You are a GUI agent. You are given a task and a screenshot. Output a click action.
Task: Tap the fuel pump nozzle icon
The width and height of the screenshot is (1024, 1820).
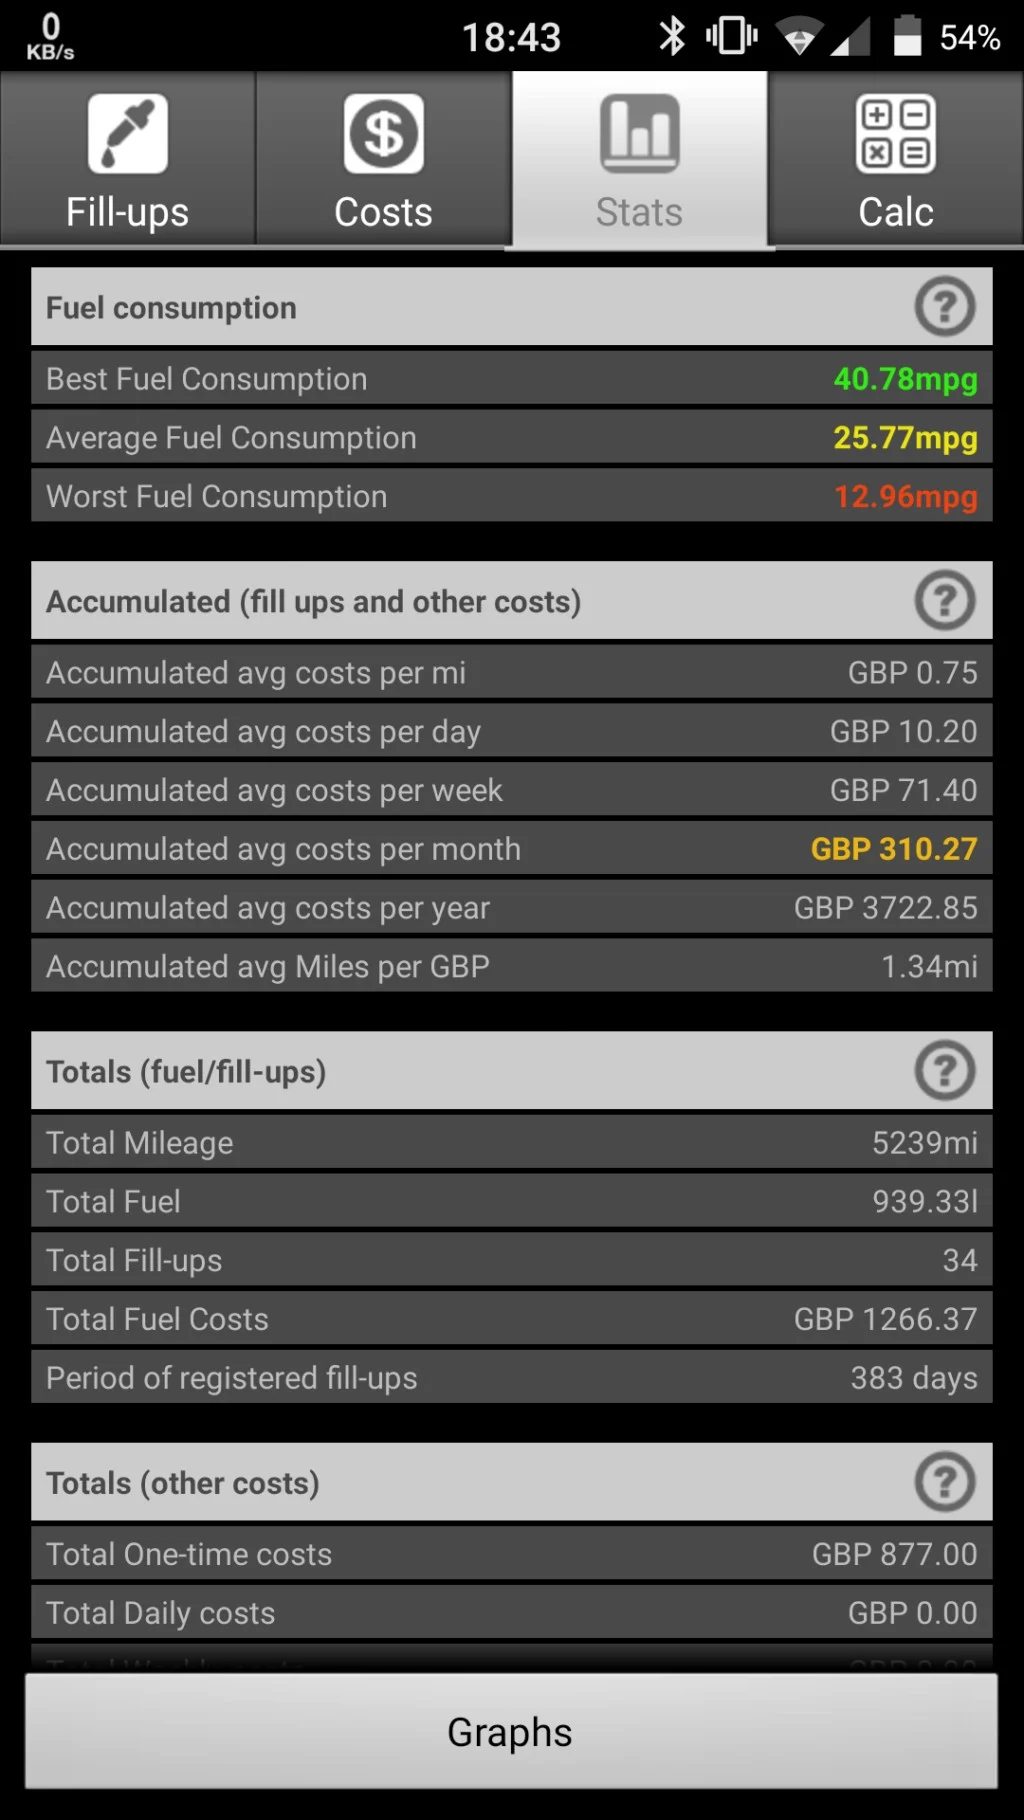[x=127, y=134]
